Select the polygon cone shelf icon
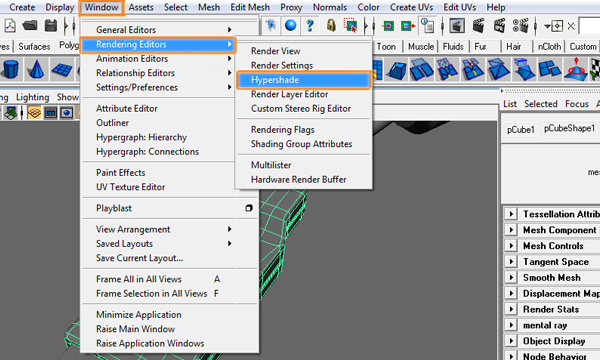The height and width of the screenshot is (360, 600). point(36,69)
